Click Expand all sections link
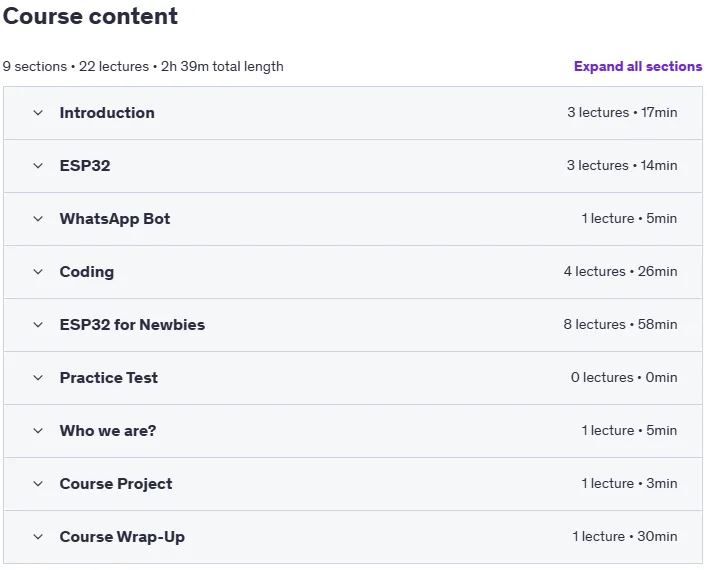Viewport: 707px width, 570px height. tap(638, 66)
